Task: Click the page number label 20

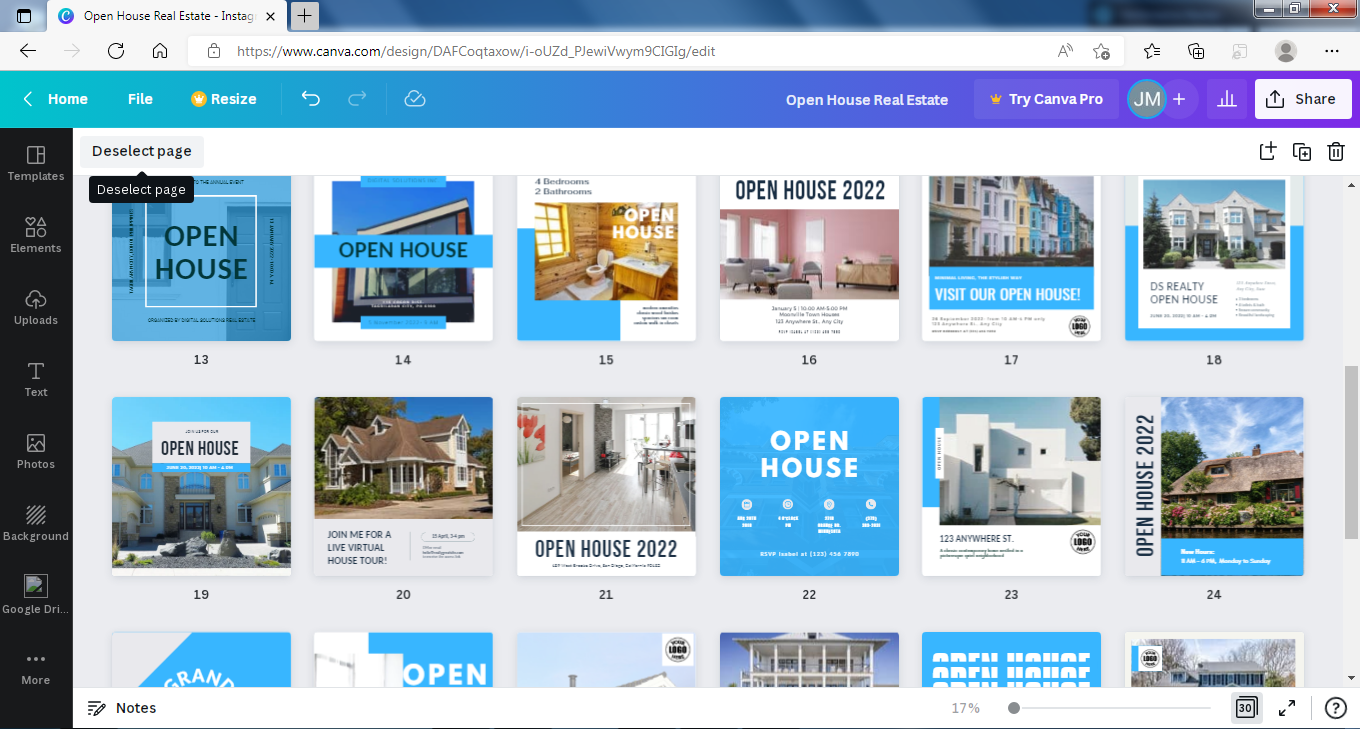Action: click(403, 594)
